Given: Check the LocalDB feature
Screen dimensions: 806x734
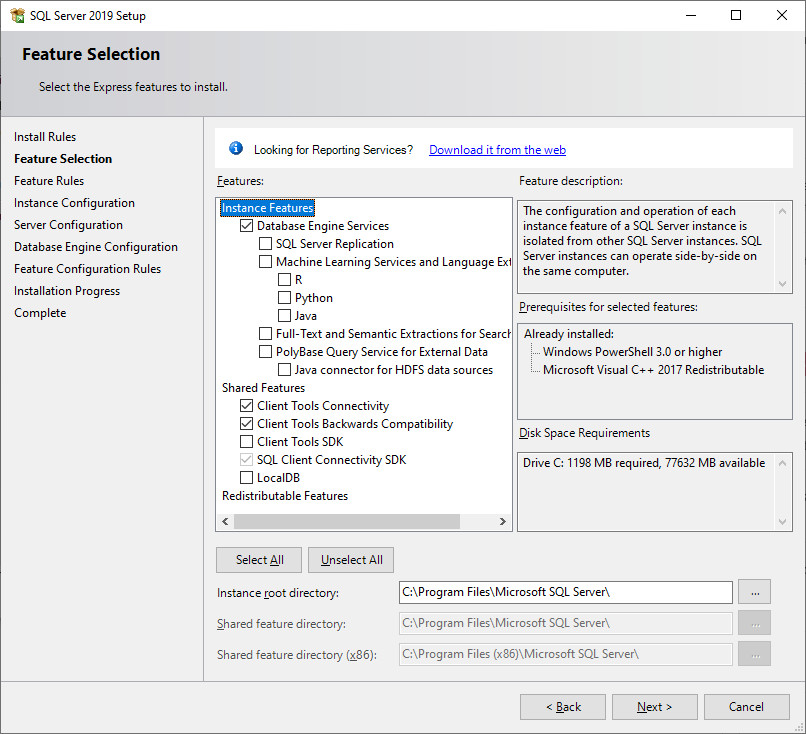Looking at the screenshot, I should coord(247,478).
